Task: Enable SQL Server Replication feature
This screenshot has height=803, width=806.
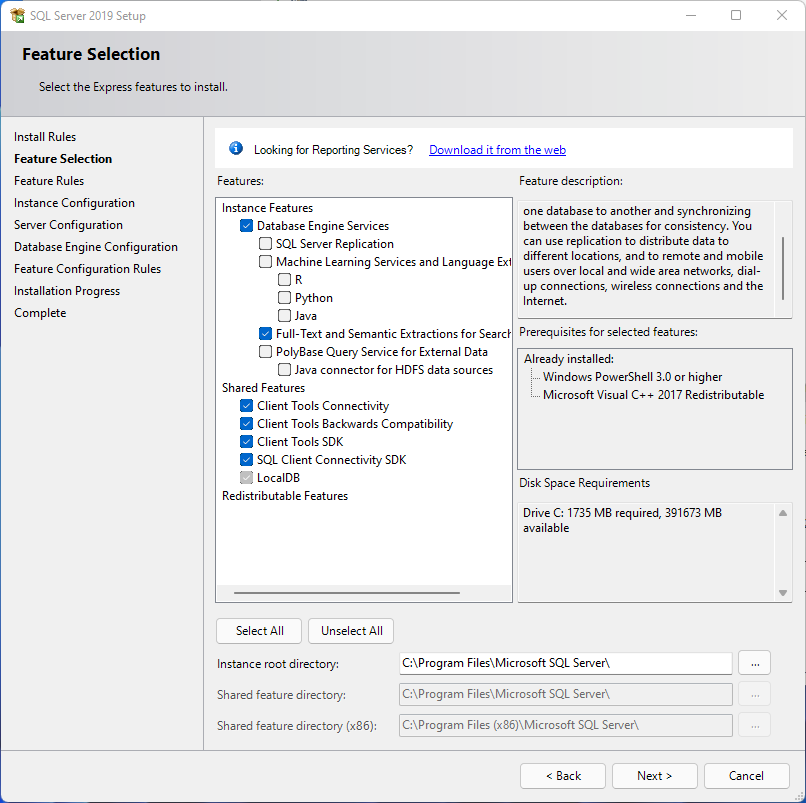Action: 265,244
